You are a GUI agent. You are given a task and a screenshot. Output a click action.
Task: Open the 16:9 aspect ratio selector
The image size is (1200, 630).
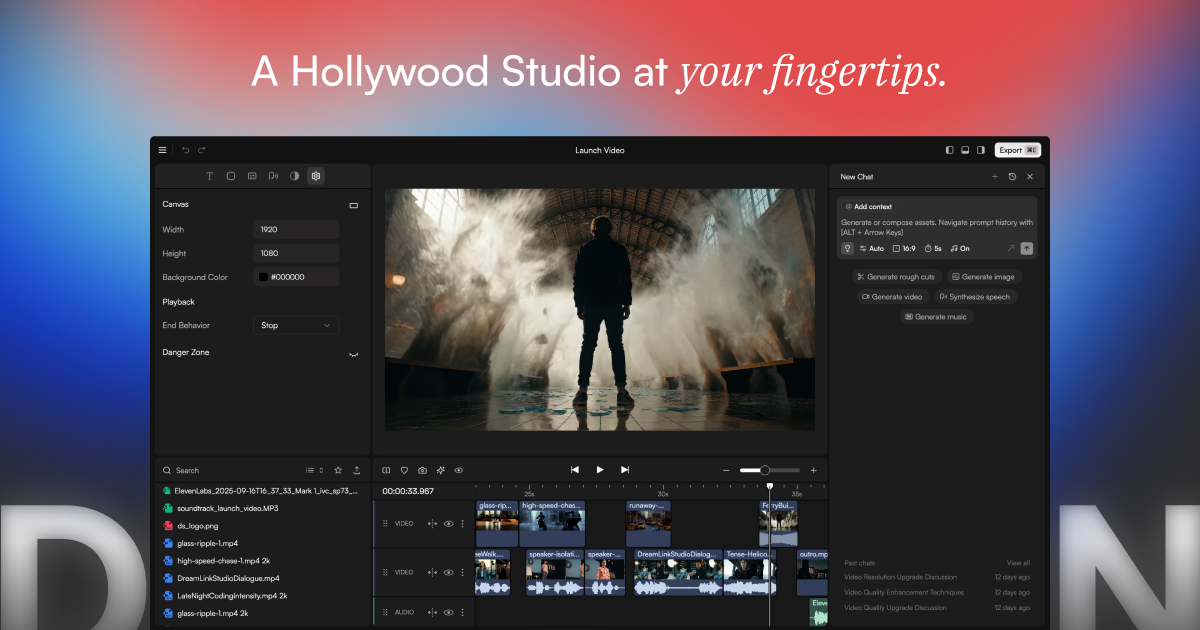[904, 248]
